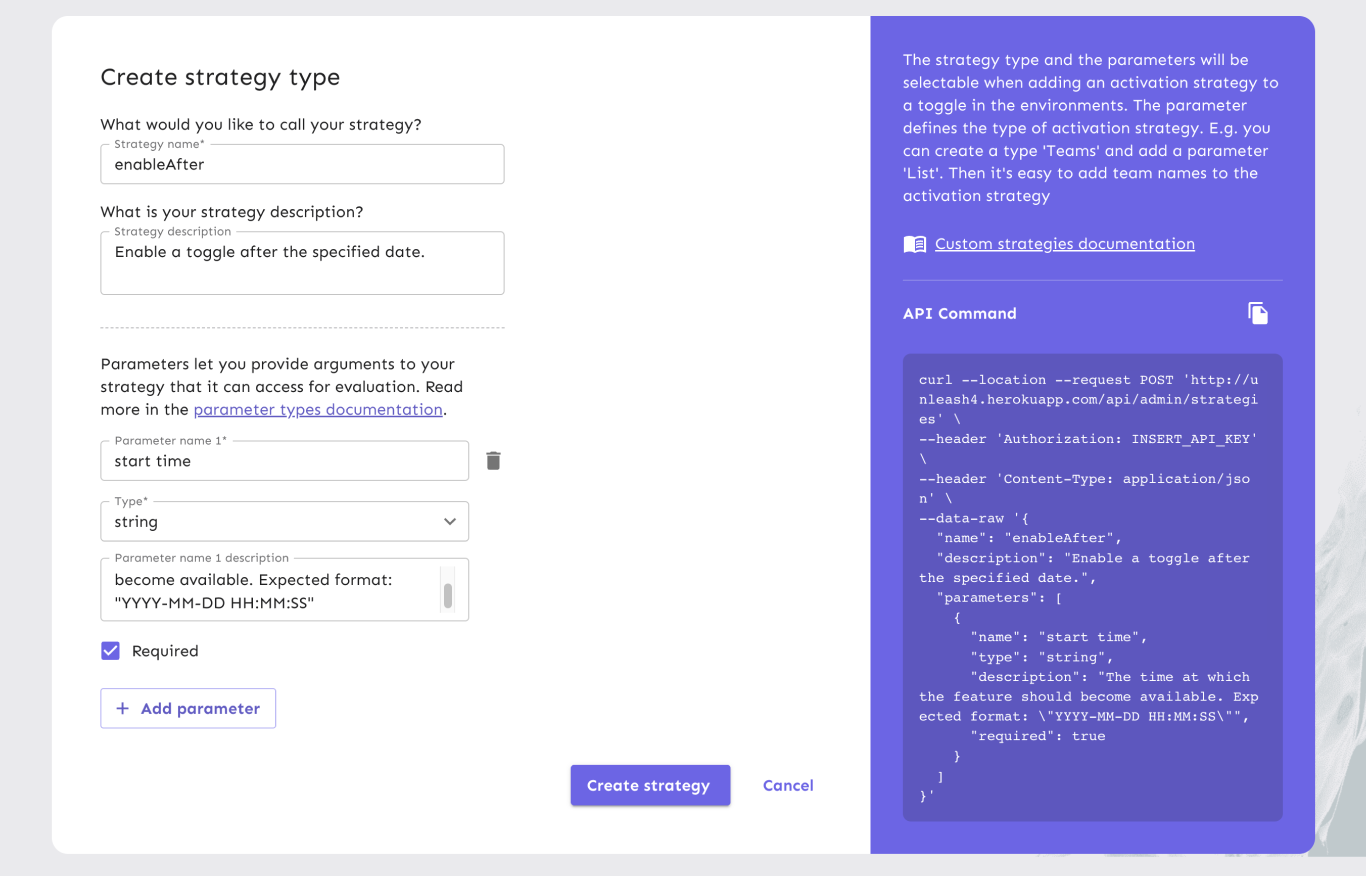
Task: Cancel the strategy creation
Action: pyautogui.click(x=788, y=785)
